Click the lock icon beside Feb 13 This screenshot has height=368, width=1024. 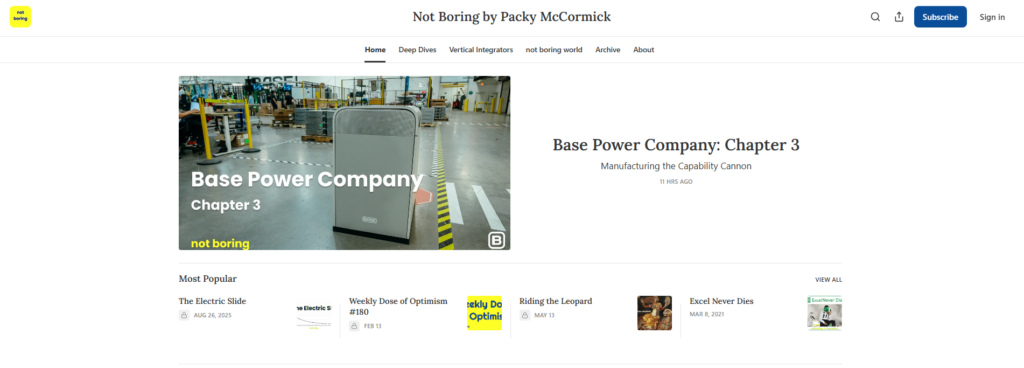point(354,326)
